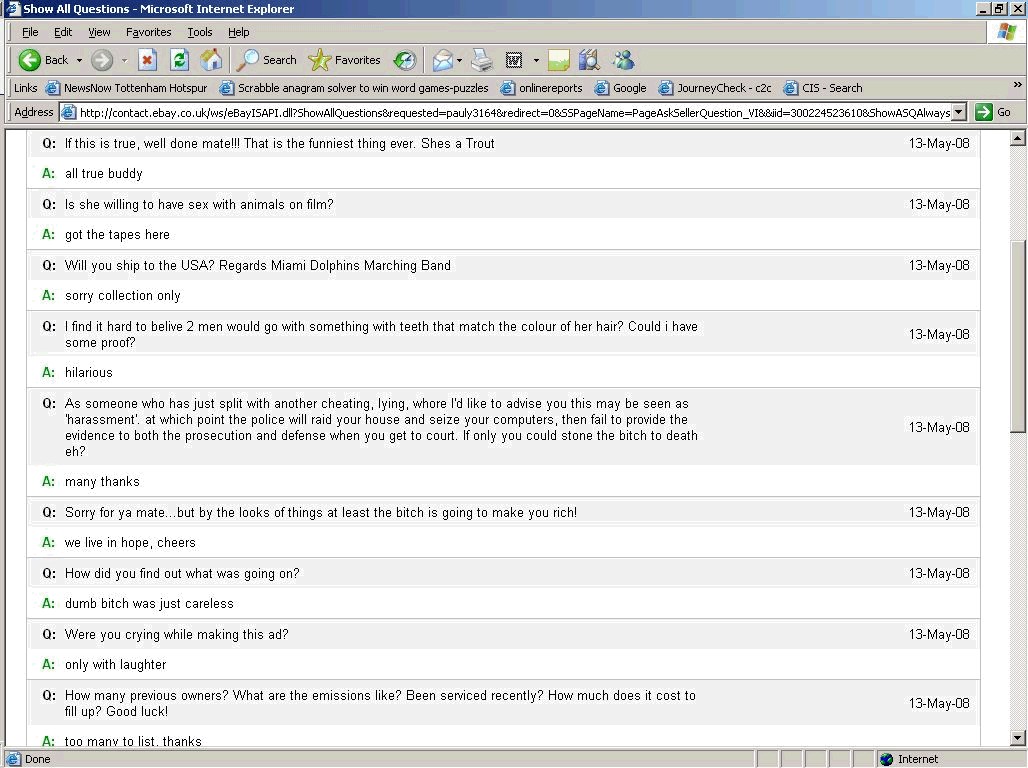This screenshot has height=768, width=1028.
Task: Open the Search pane
Action: (x=267, y=60)
